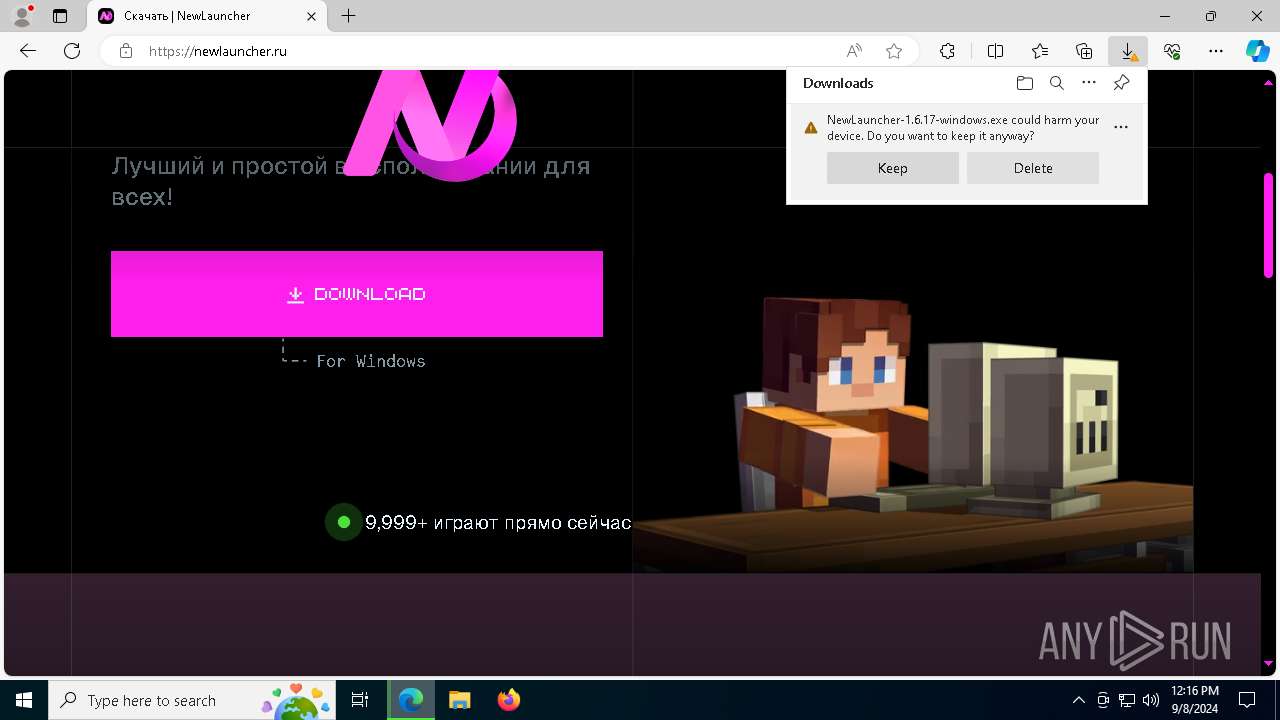Viewport: 1280px width, 720px height.
Task: Open the Extensions puzzle icon
Action: 947,51
